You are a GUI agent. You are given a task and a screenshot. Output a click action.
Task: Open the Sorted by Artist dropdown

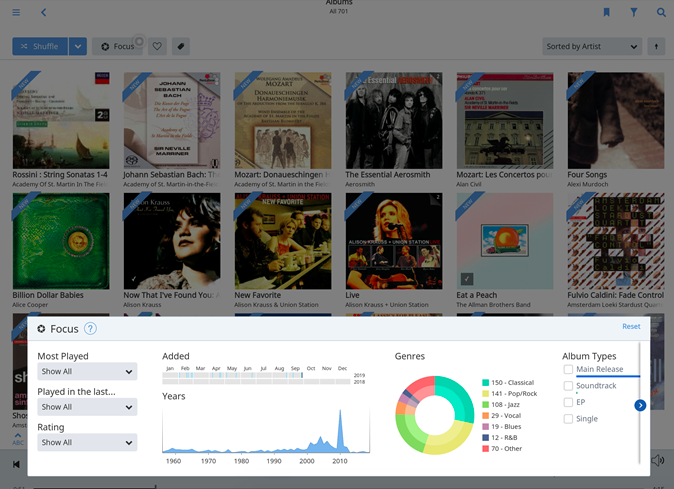click(592, 46)
